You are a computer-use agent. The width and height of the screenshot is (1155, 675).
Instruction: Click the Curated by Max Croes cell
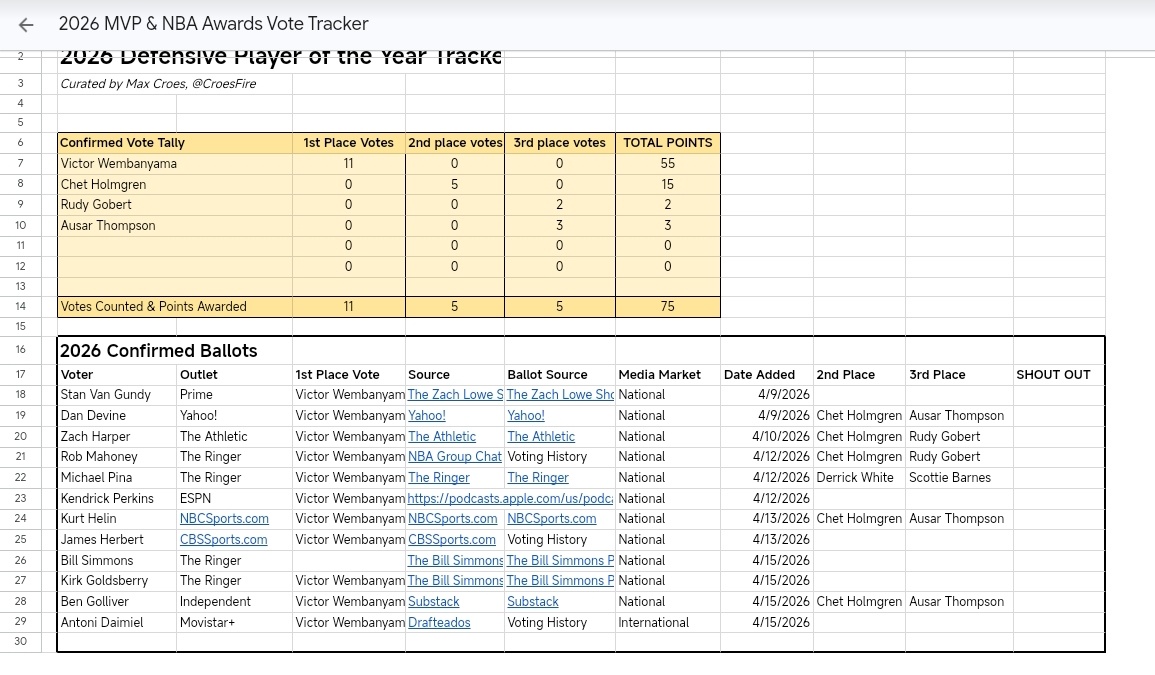[158, 84]
